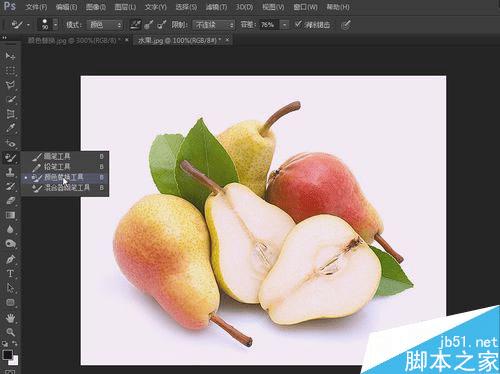Viewport: 500px width, 374px height.
Task: Select the Clone Stamp tool
Action: tap(10, 172)
